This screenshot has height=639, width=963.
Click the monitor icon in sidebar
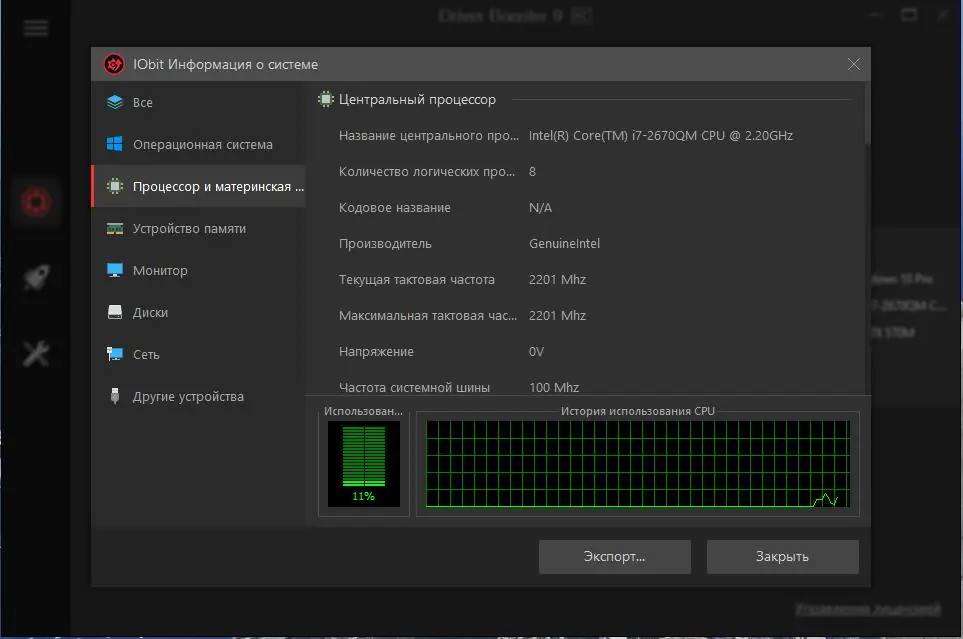(x=115, y=270)
